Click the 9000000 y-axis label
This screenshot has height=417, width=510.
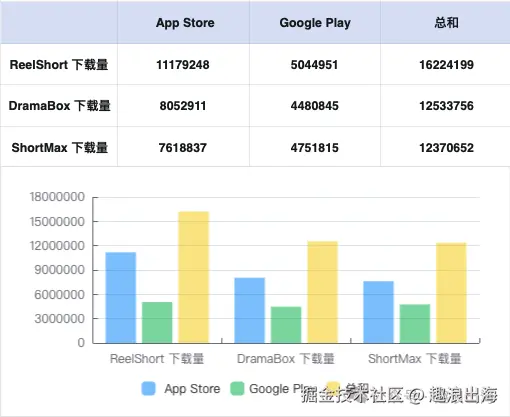pos(60,270)
